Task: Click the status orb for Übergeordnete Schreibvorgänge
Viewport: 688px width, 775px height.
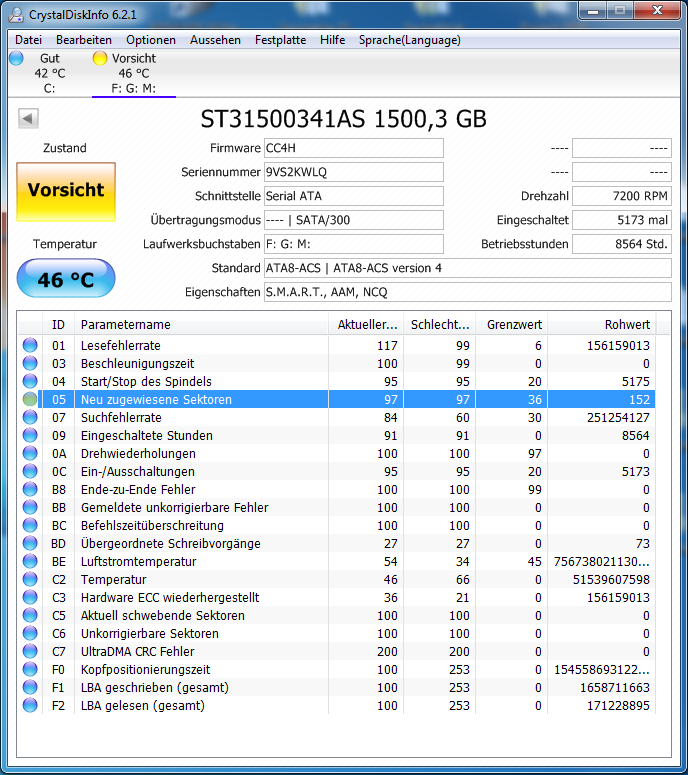Action: tap(30, 543)
